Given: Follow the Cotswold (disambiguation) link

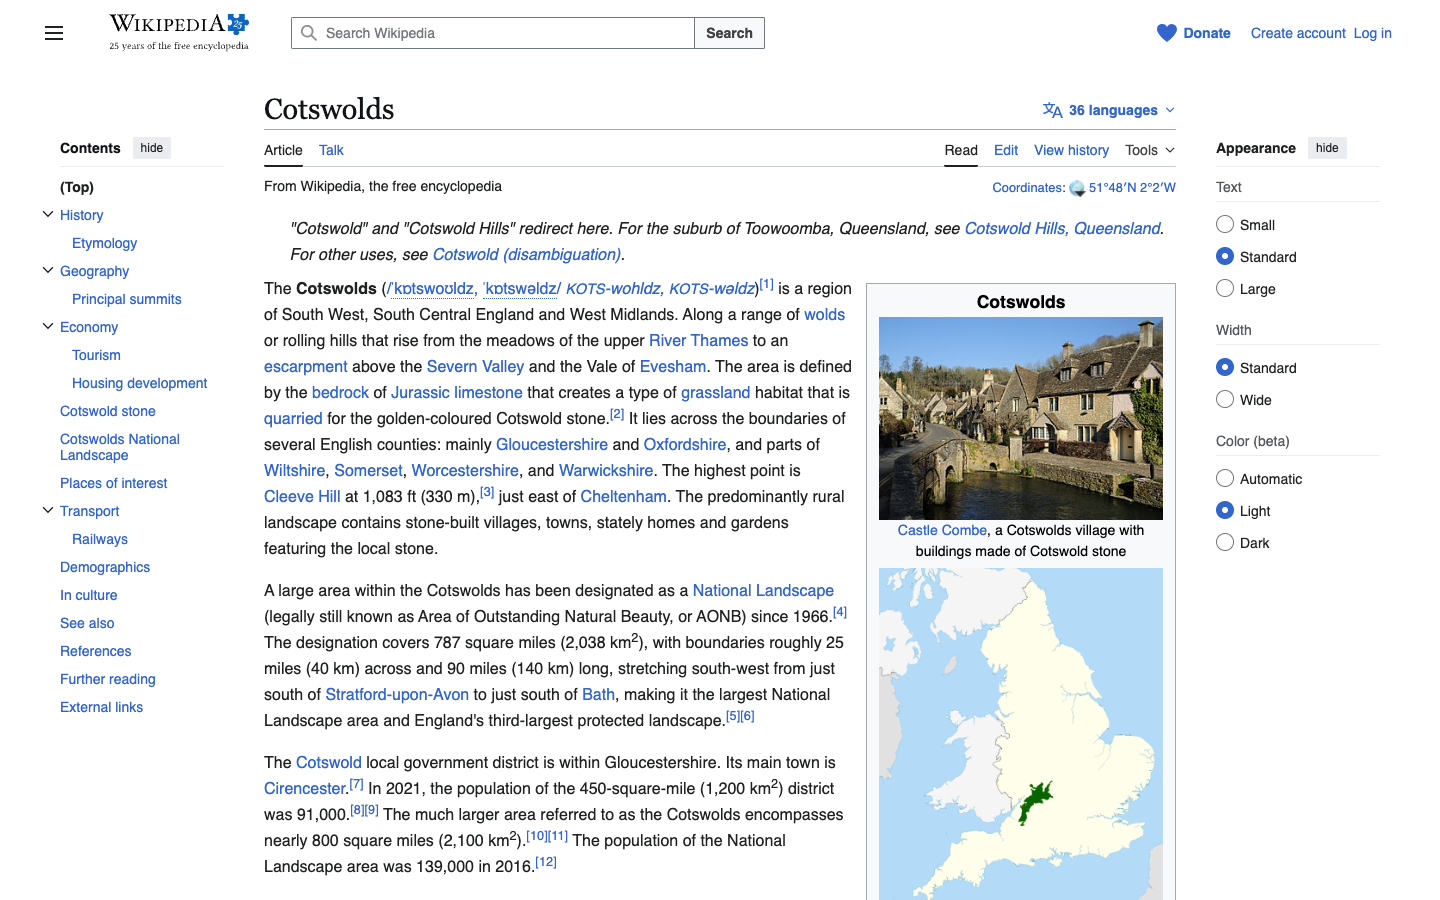Looking at the screenshot, I should tap(527, 254).
